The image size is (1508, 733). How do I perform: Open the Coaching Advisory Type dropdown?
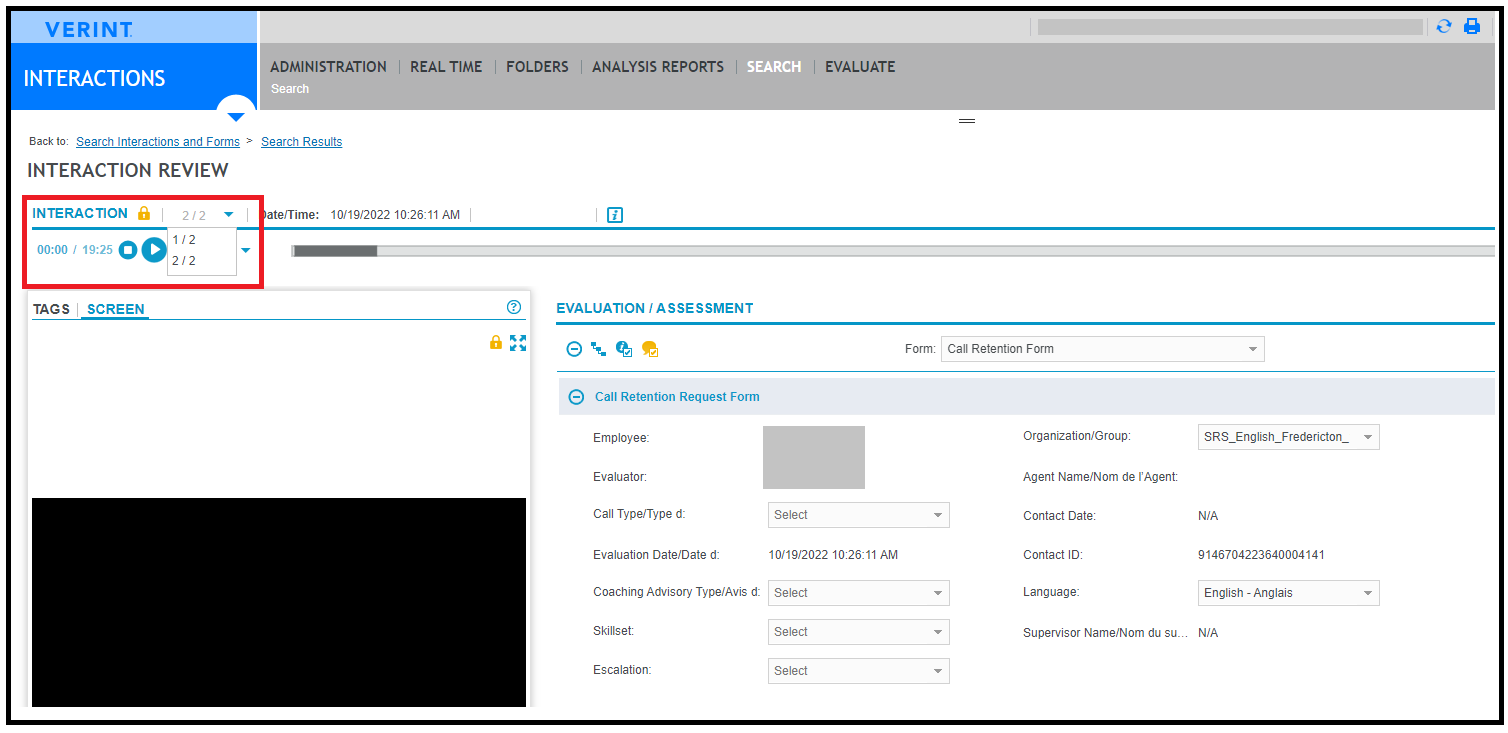tap(859, 593)
